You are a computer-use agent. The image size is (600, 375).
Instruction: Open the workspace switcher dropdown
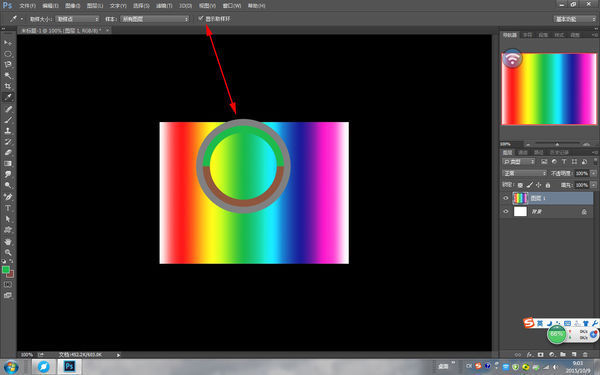575,19
